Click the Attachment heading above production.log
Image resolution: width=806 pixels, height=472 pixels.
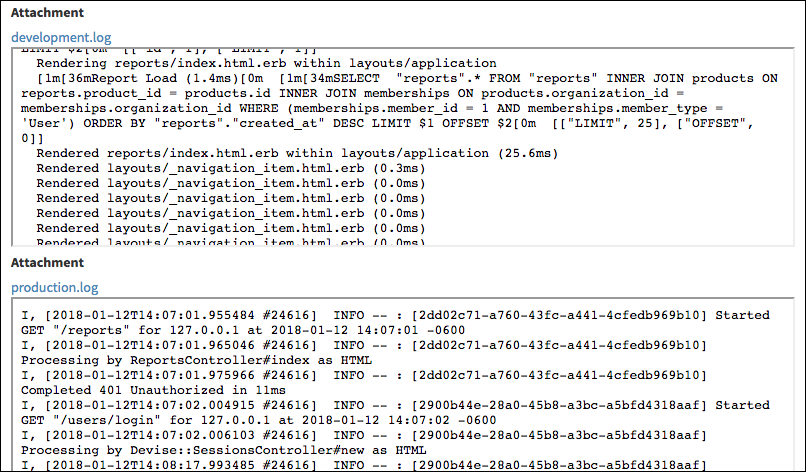tap(47, 262)
